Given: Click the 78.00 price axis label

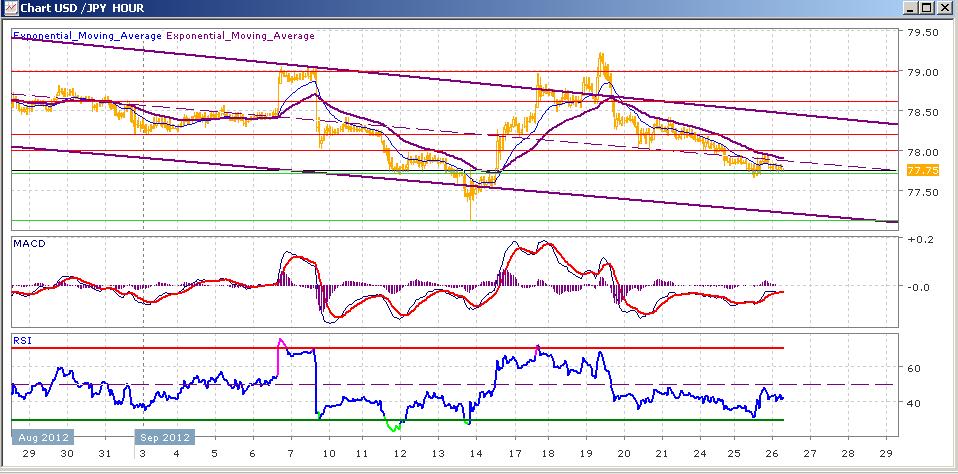Looking at the screenshot, I should 923,152.
